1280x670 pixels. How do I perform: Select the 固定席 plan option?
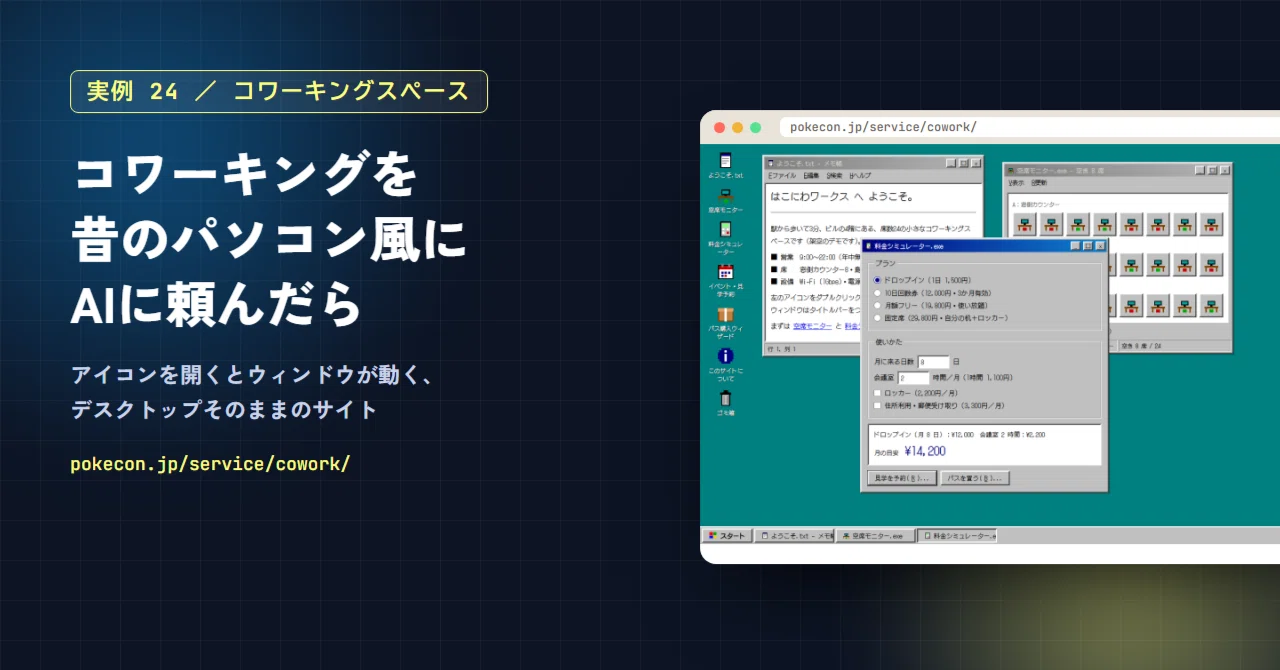click(940, 318)
